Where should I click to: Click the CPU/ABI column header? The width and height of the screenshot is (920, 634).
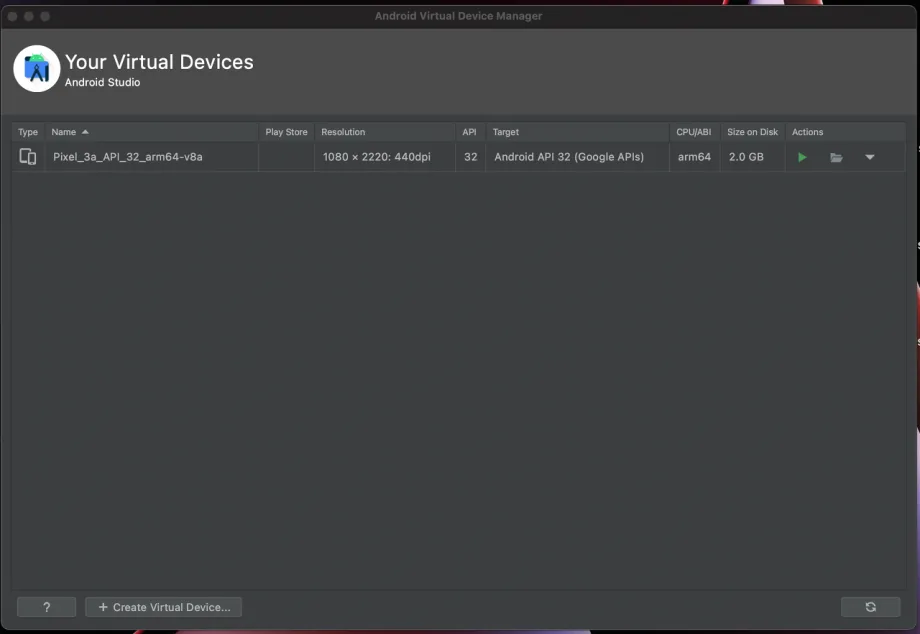click(x=694, y=132)
